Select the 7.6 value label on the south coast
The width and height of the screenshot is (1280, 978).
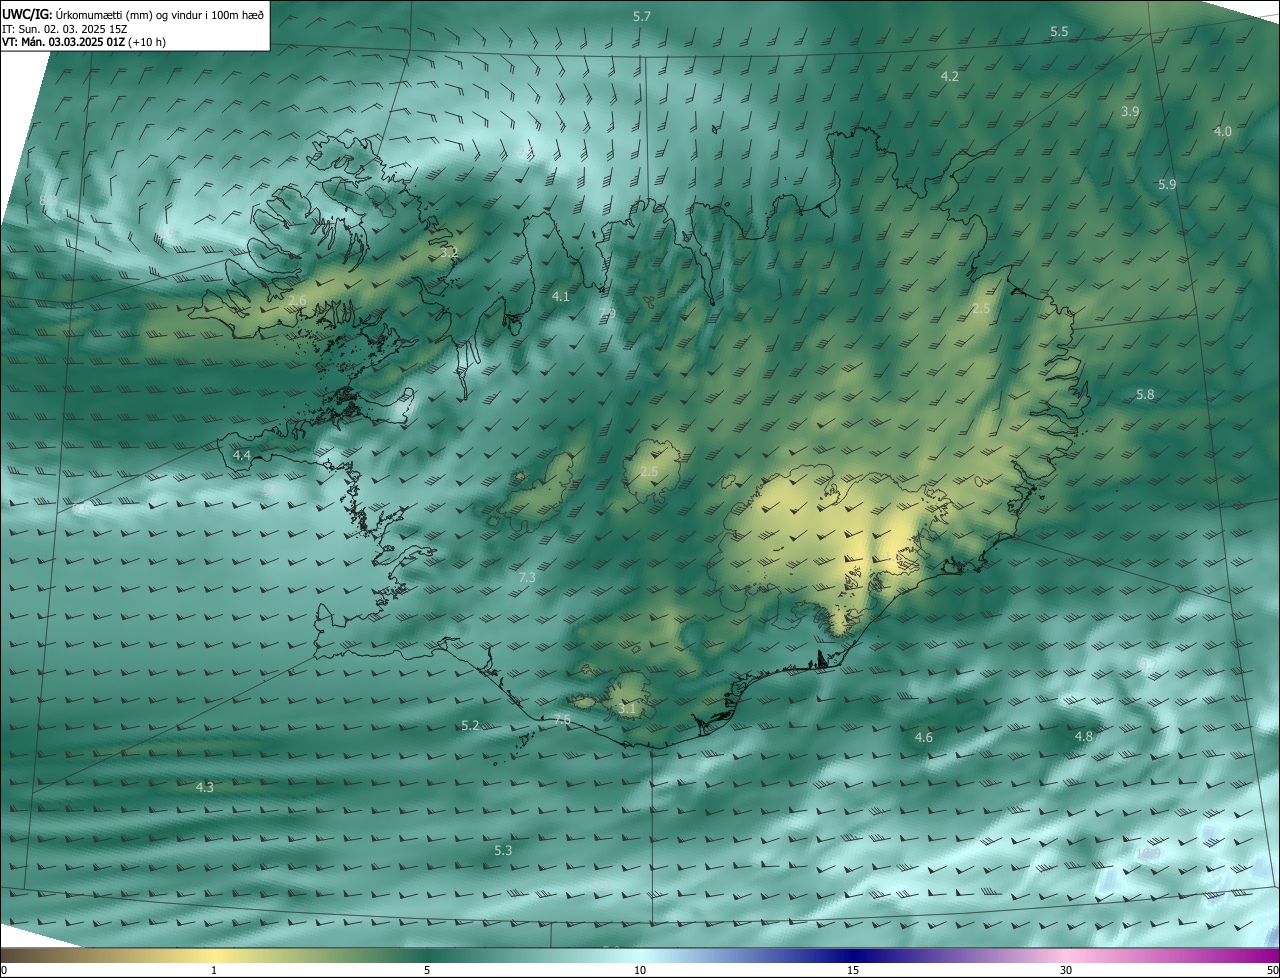(x=562, y=720)
